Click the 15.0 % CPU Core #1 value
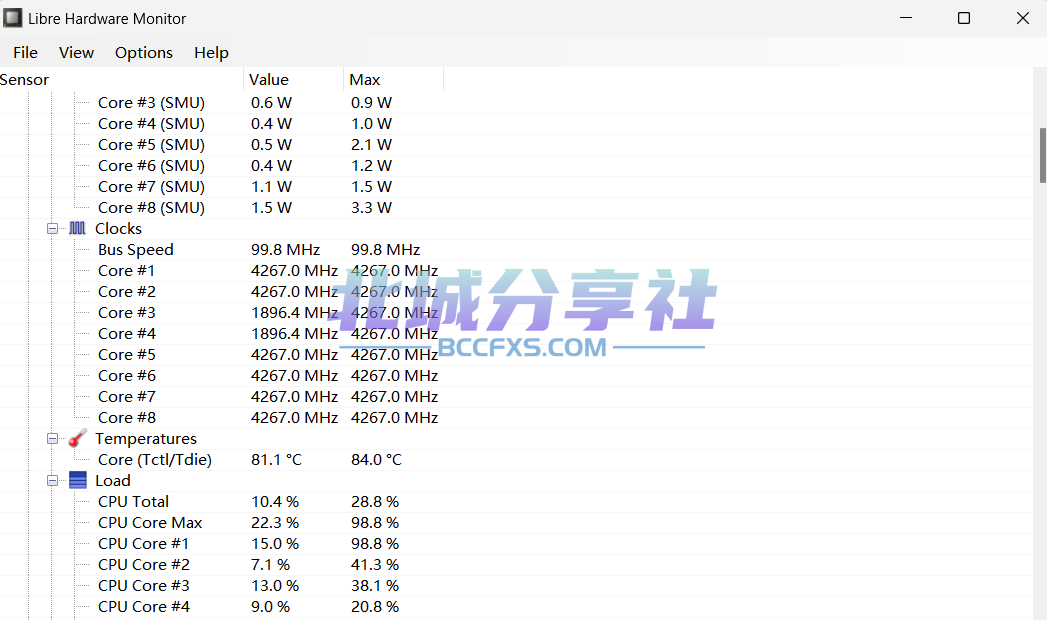Screen dimensions: 1047x620 275,544
